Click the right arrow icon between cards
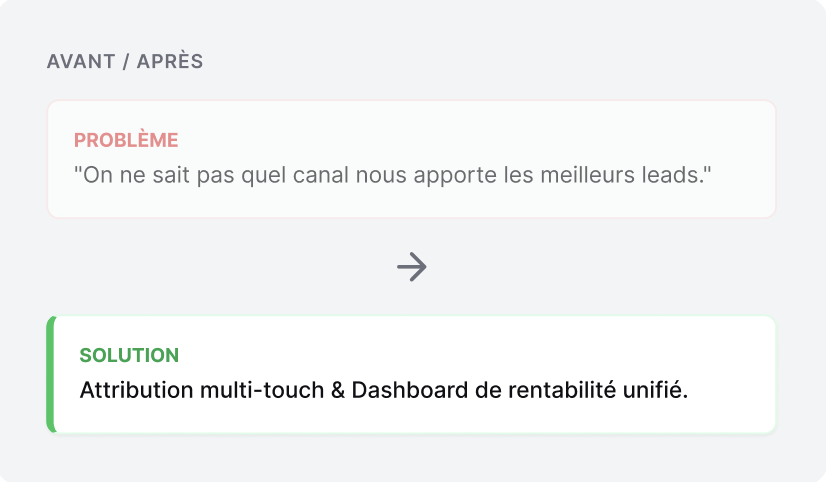Image resolution: width=826 pixels, height=482 pixels. click(x=412, y=266)
